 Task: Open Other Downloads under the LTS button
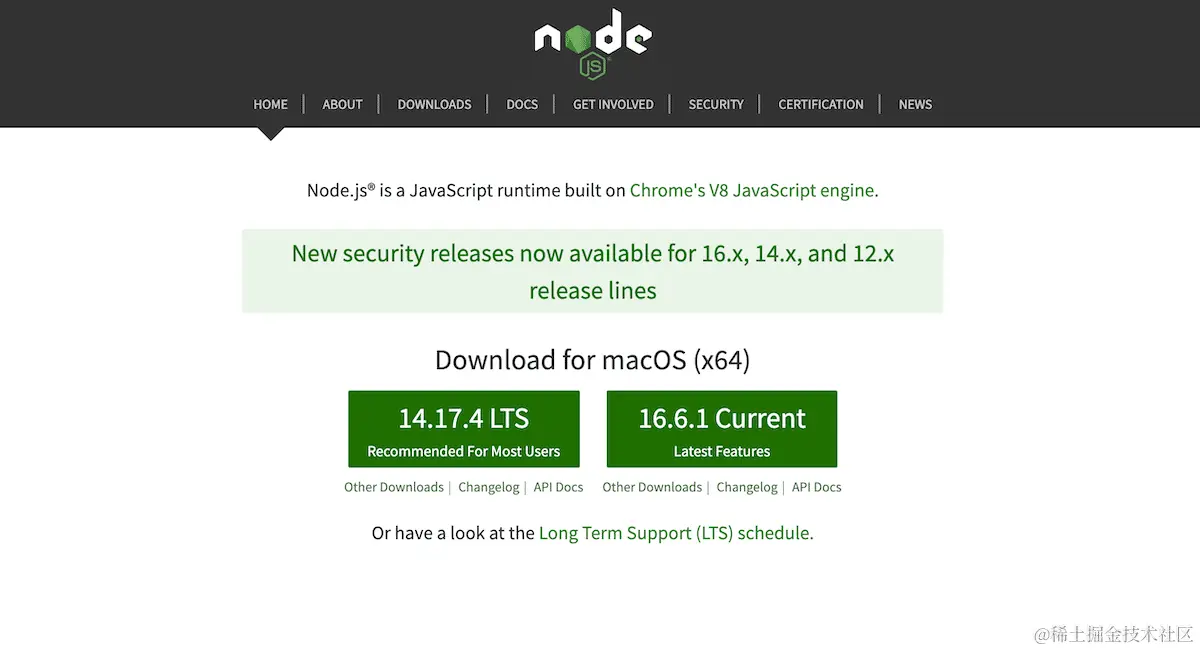393,487
